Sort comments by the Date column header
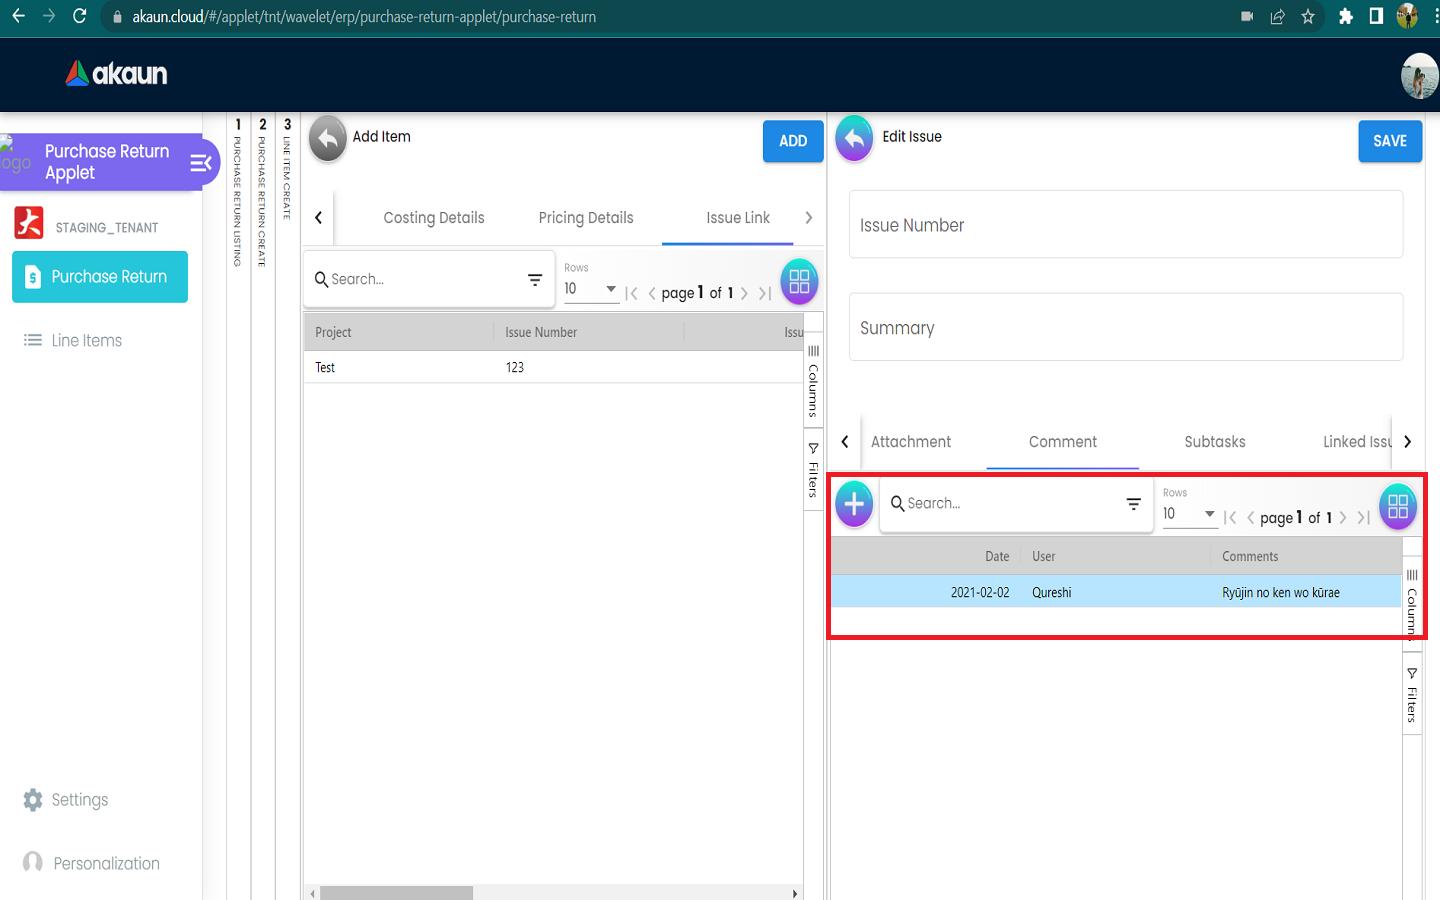This screenshot has width=1440, height=900. pyautogui.click(x=997, y=556)
